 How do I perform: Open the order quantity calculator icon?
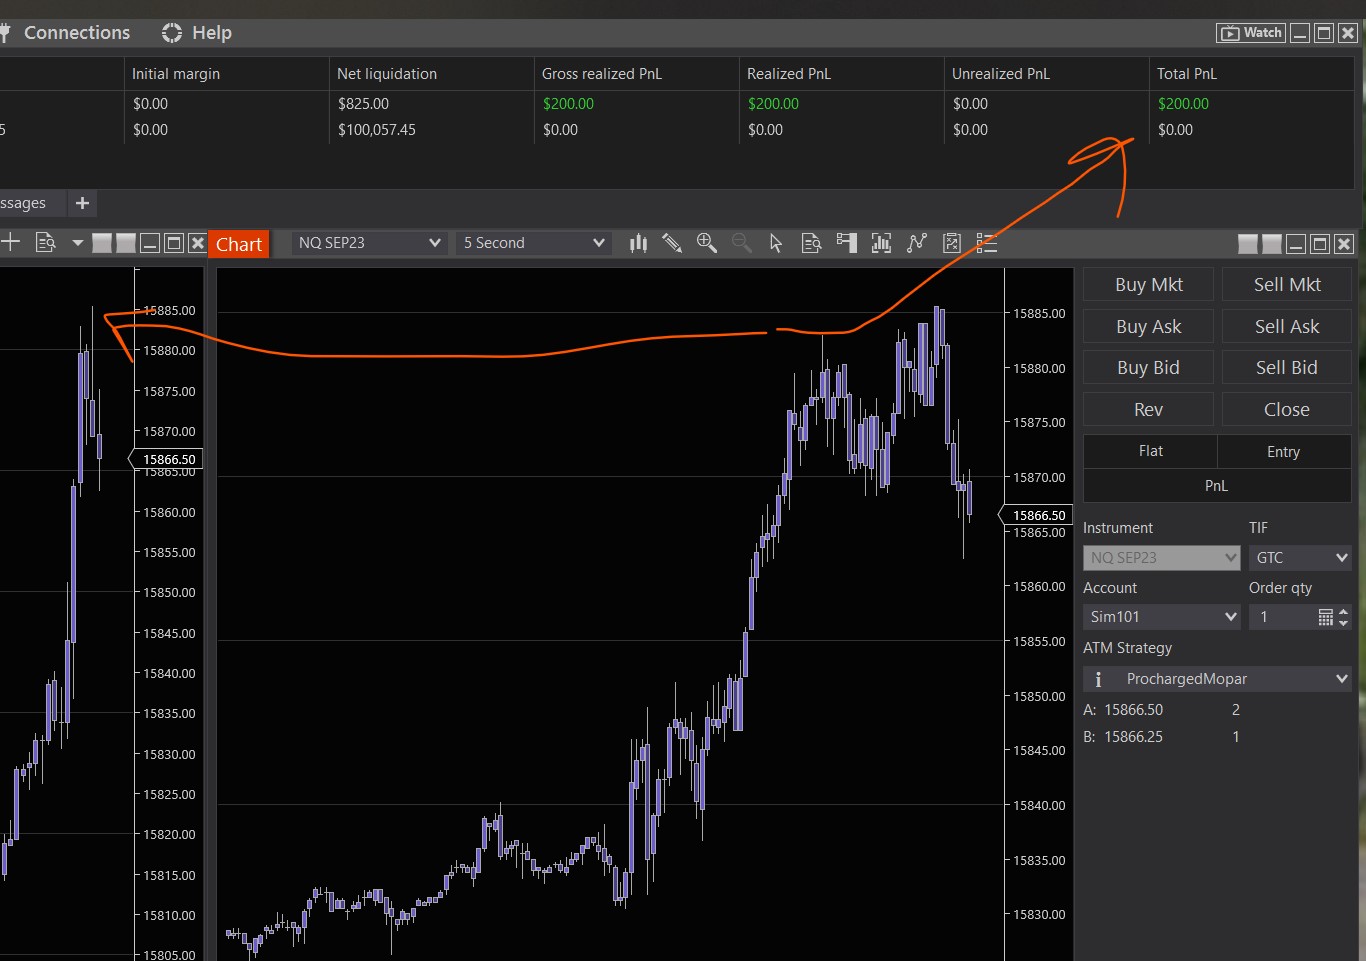click(x=1325, y=617)
